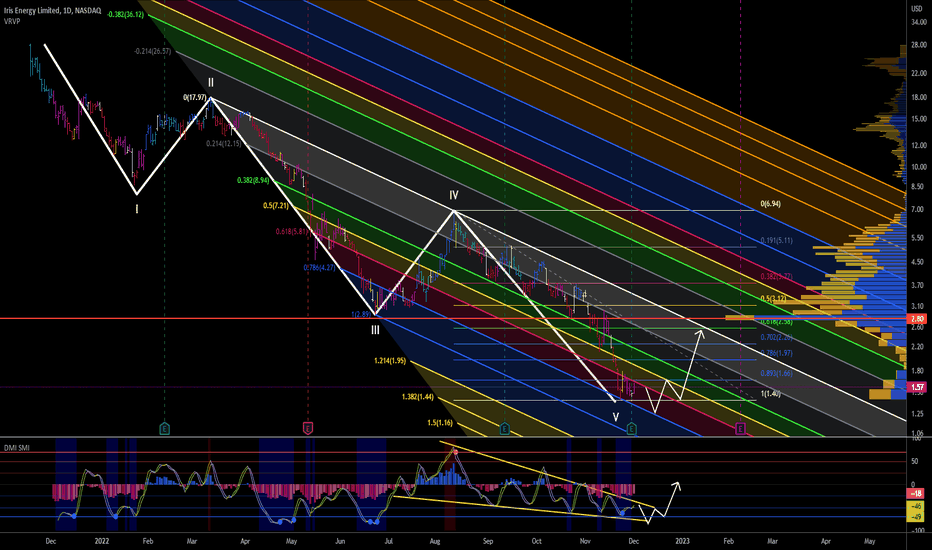Click the -0.382(36.12) label at top
Viewport: 932px width, 550px height.
click(x=125, y=14)
